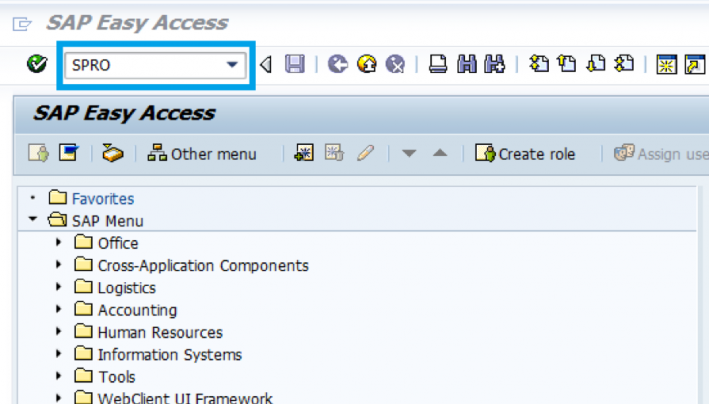This screenshot has width=709, height=404.
Task: Open the Favorites folder
Action: point(102,199)
